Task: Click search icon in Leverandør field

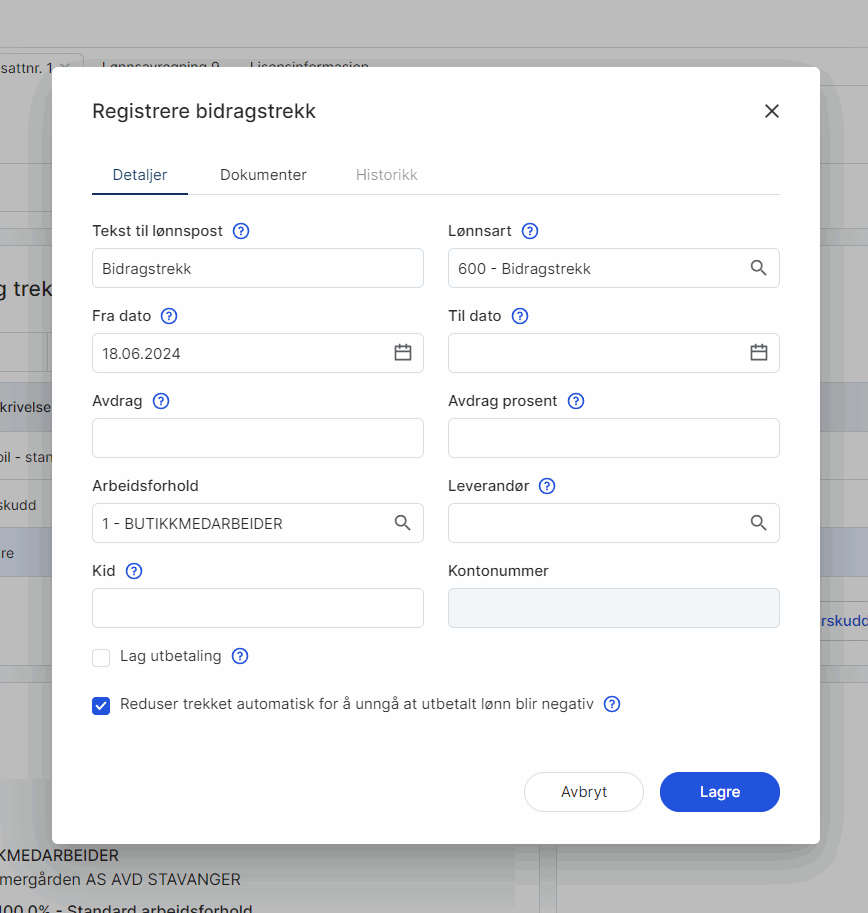Action: point(759,523)
